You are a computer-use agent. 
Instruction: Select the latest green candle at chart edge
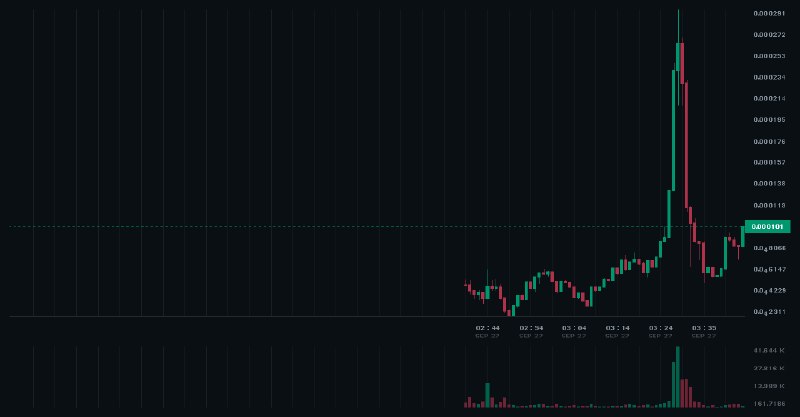742,237
